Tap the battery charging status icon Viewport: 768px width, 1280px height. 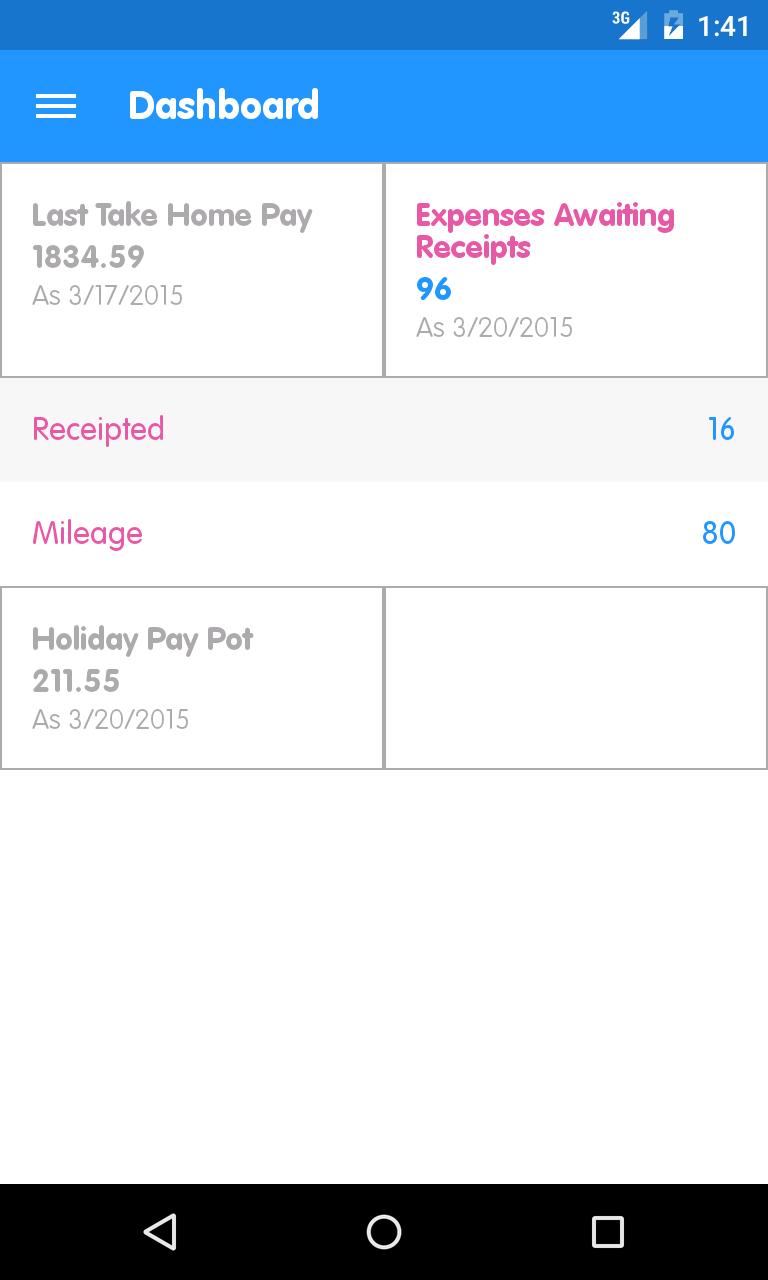(x=673, y=25)
